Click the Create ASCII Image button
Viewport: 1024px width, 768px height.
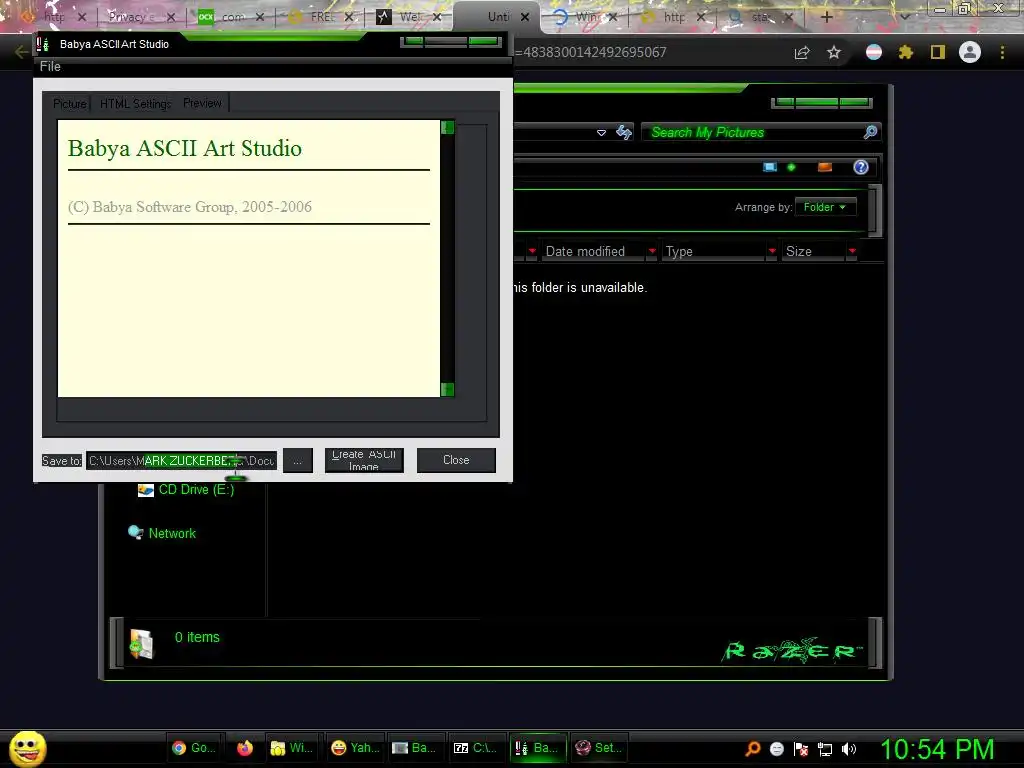[364, 460]
